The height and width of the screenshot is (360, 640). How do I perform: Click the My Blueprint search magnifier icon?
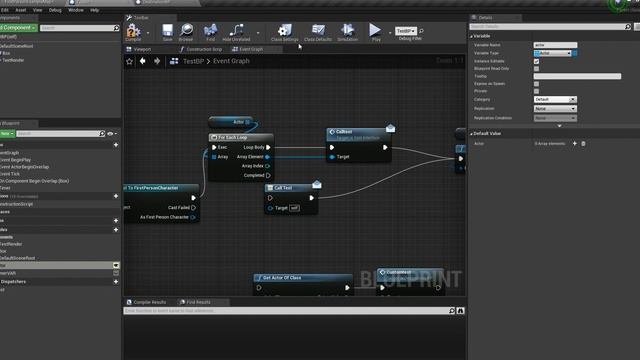pyautogui.click(x=102, y=133)
